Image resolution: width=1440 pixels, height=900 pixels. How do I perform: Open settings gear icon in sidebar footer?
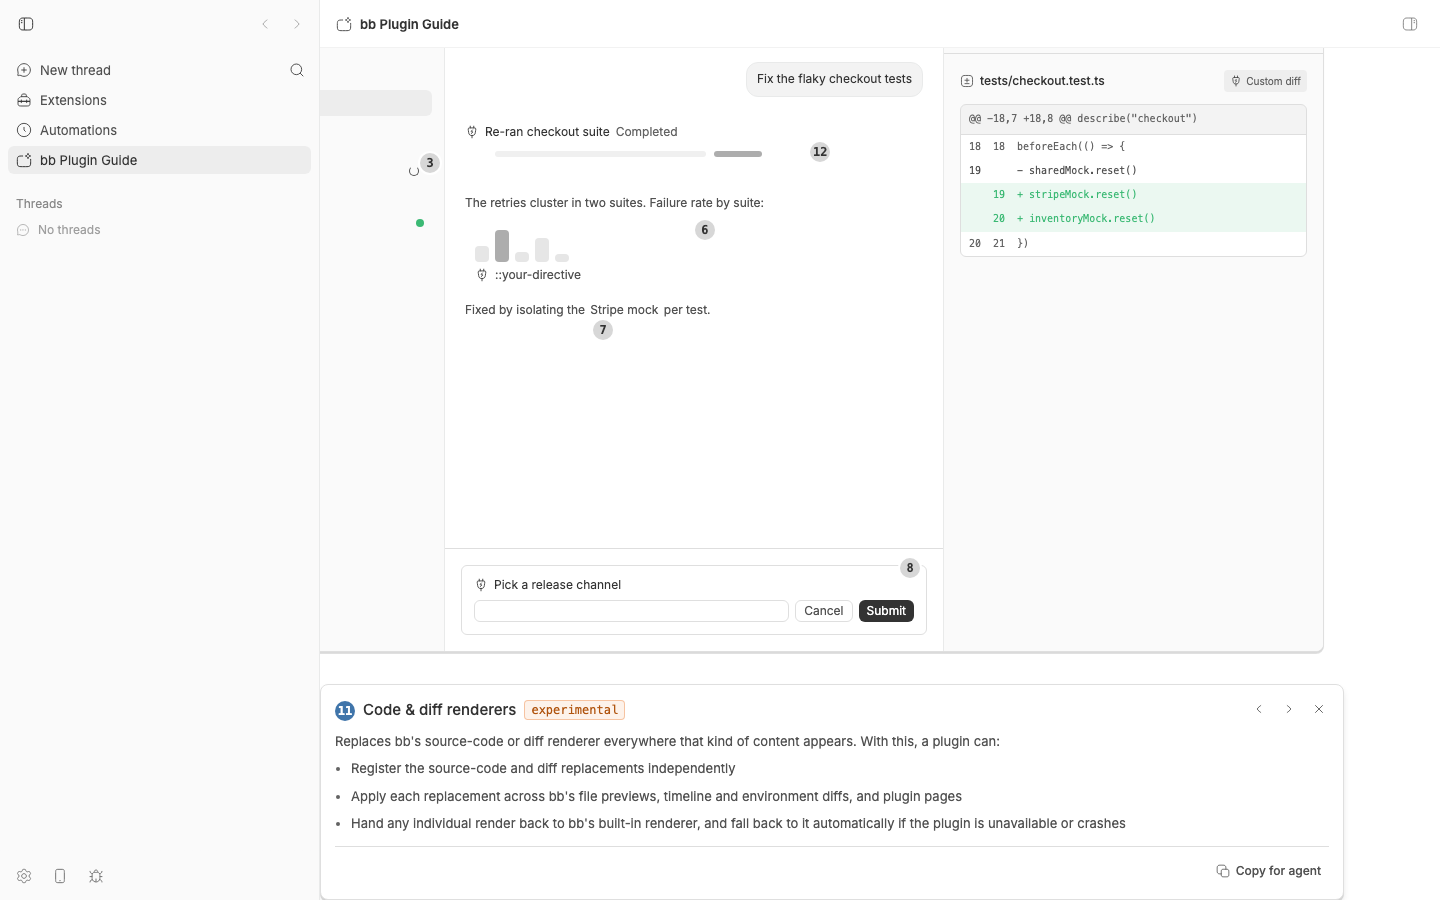tap(24, 876)
